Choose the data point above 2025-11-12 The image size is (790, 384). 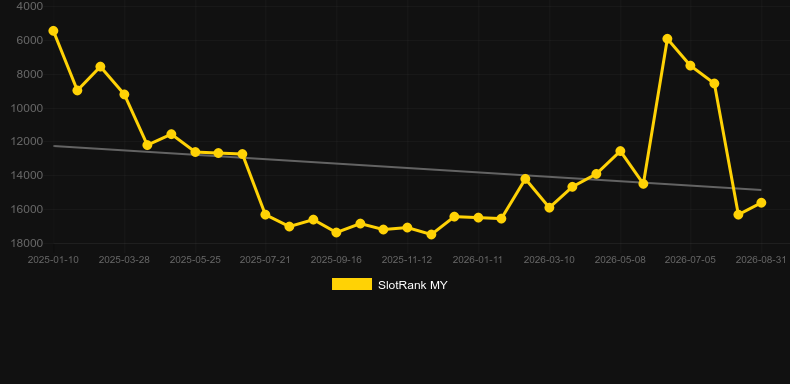coord(407,227)
